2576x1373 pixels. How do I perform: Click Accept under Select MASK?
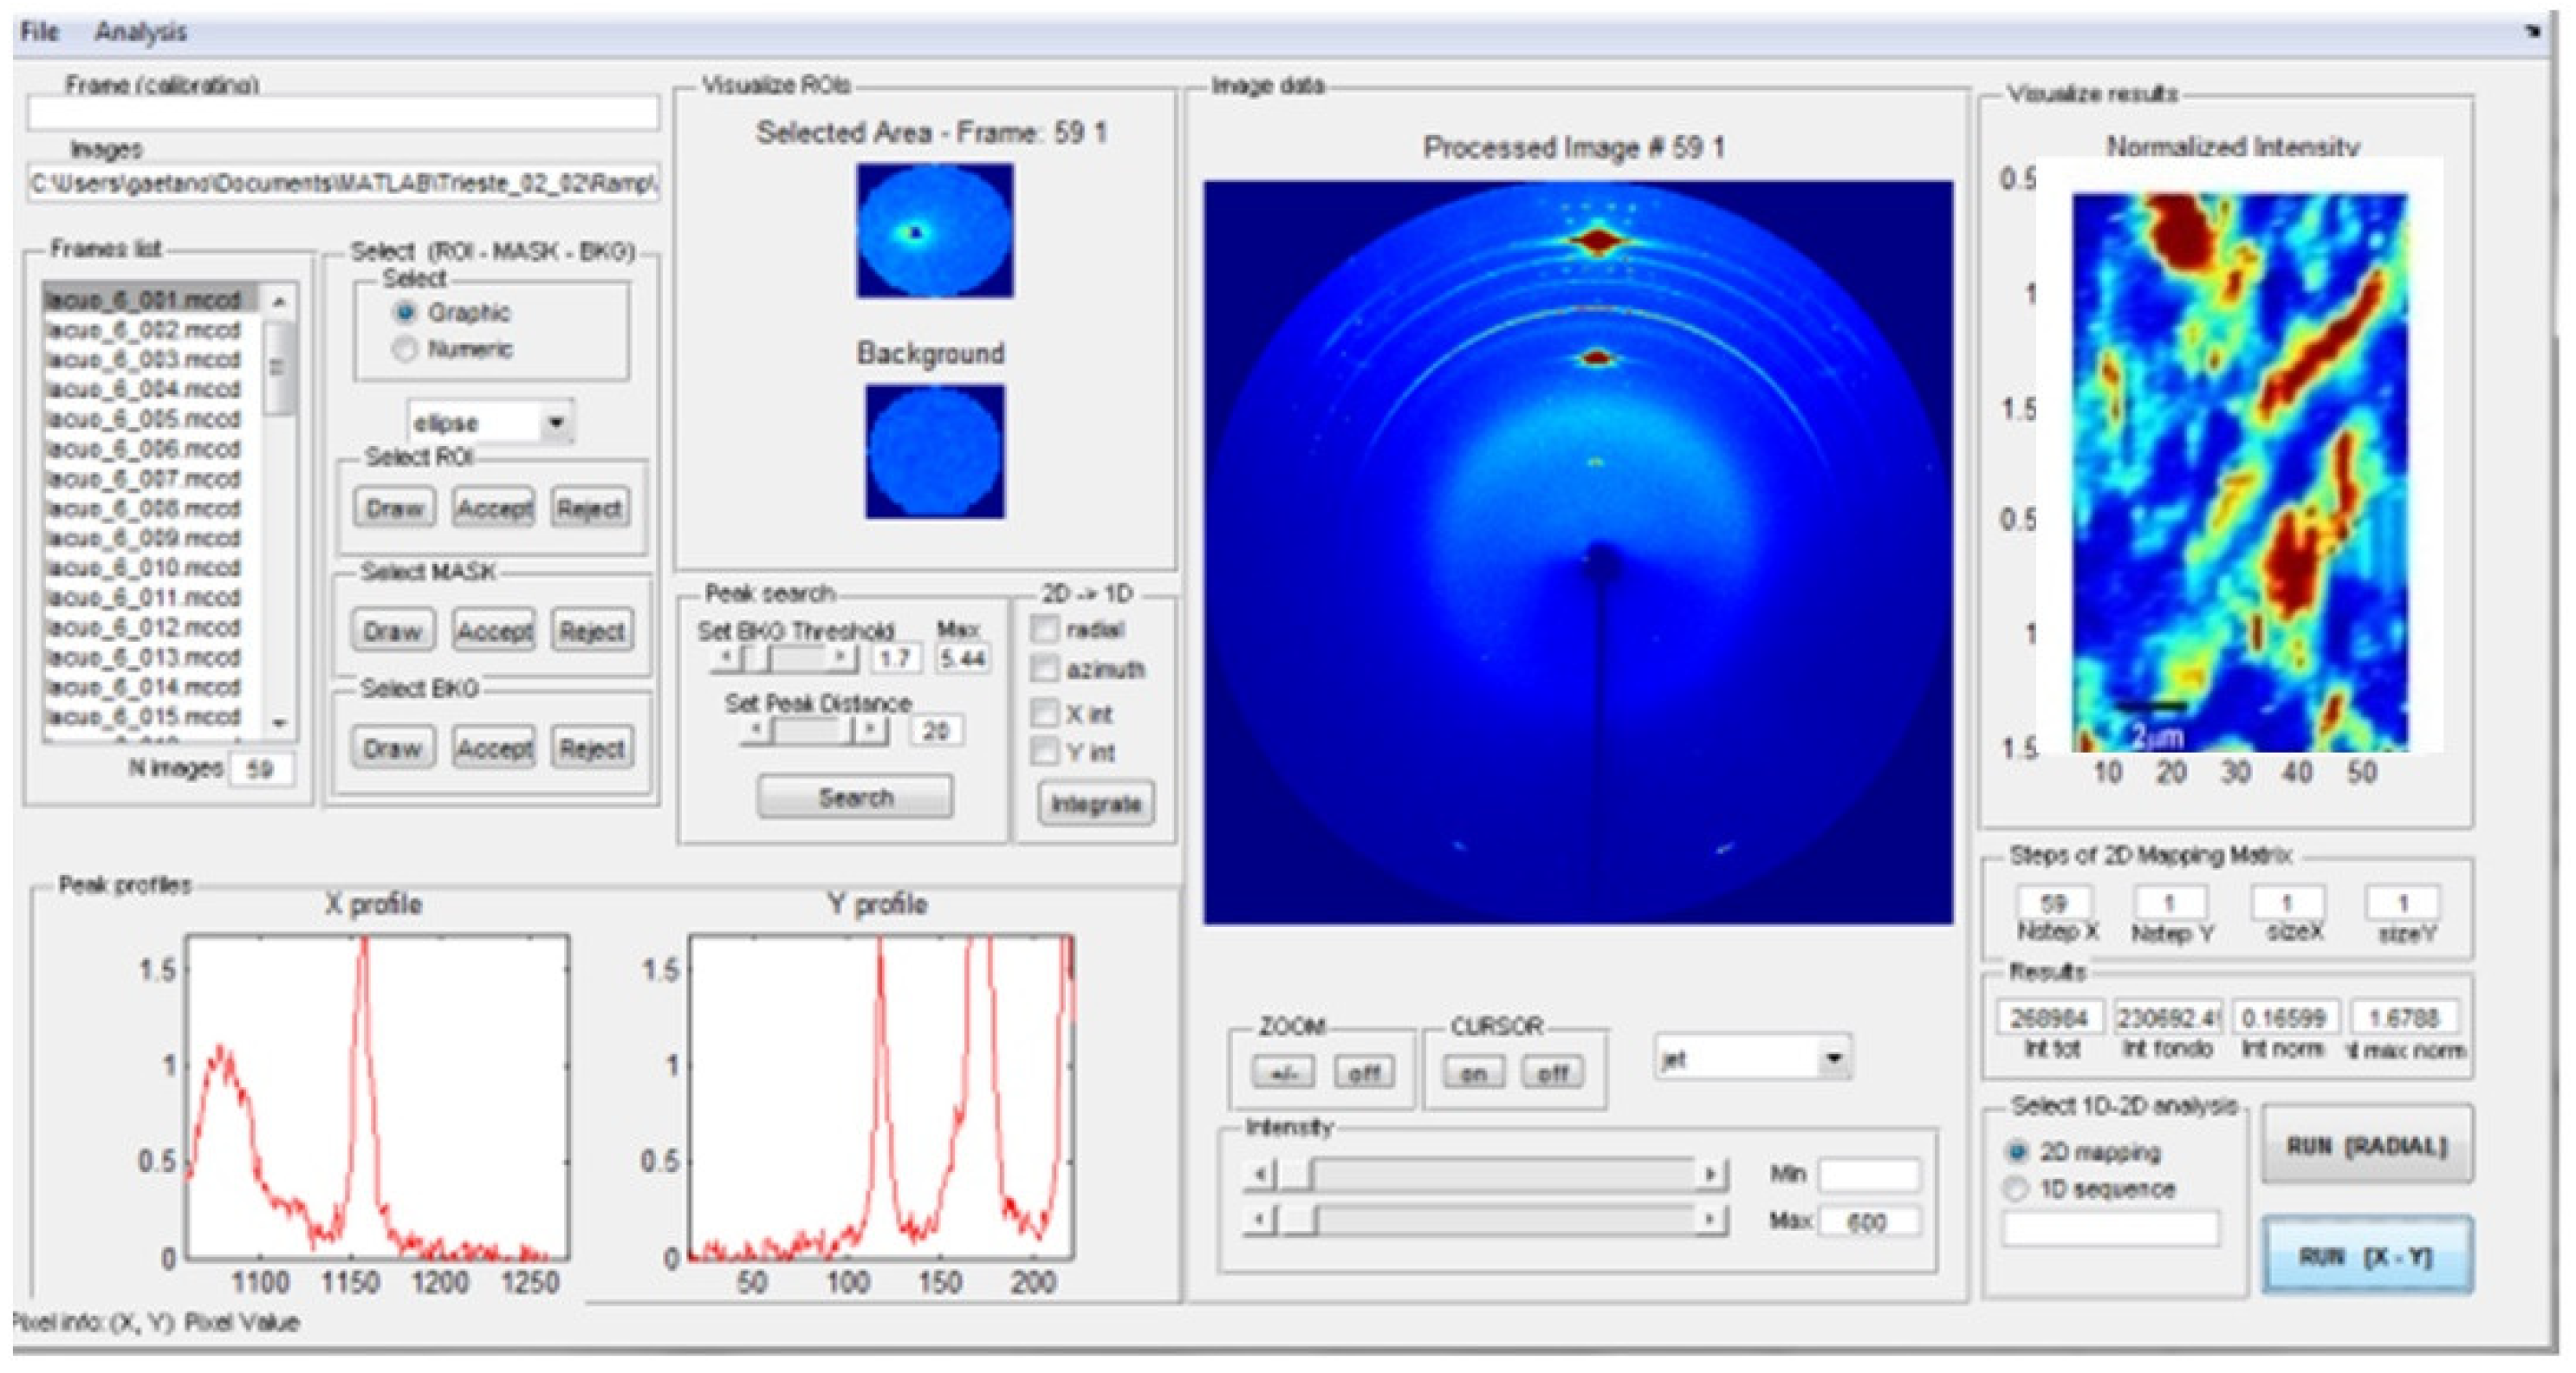point(494,631)
